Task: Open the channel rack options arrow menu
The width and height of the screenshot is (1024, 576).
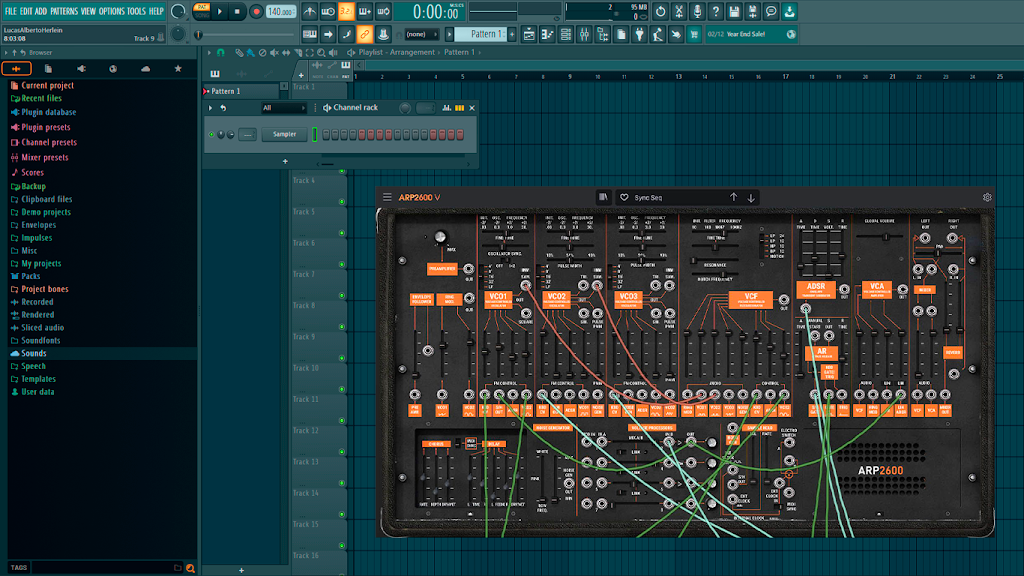Action: click(210, 108)
